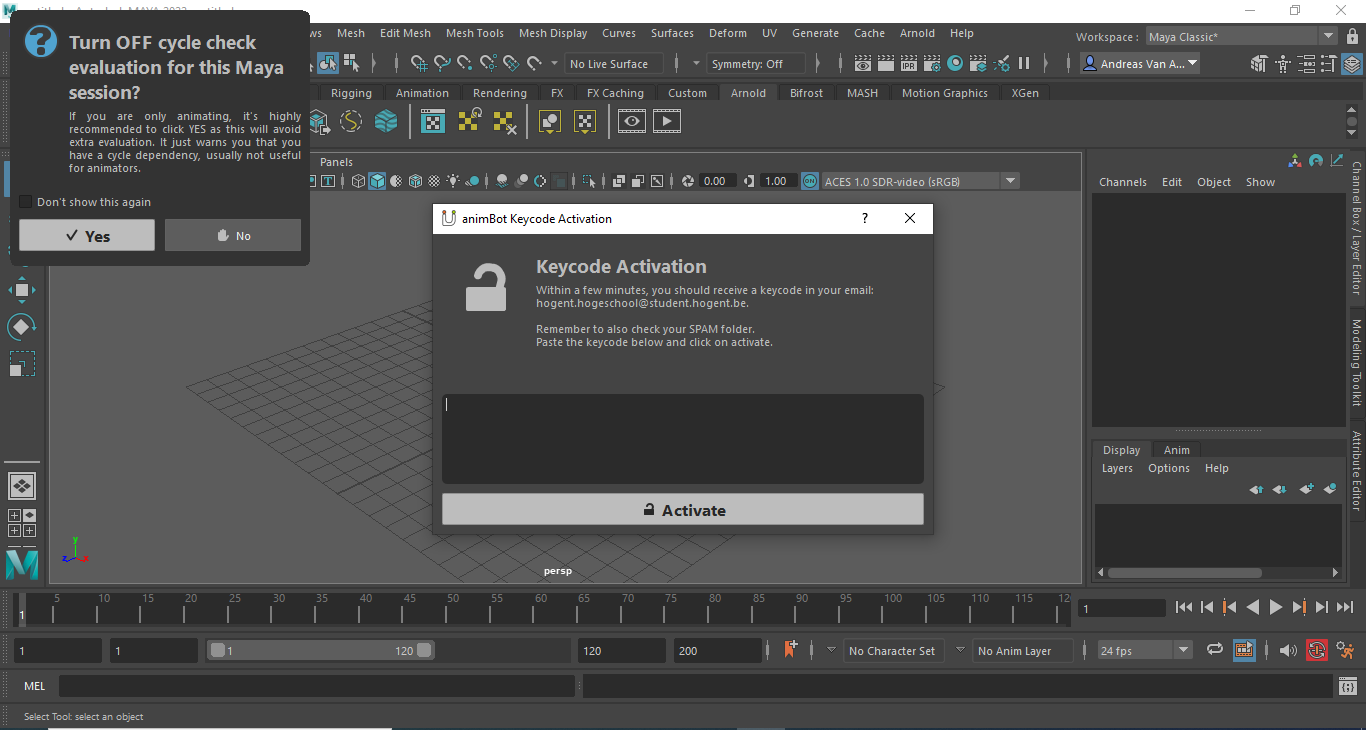Click snap to point magnet icon

(466, 63)
